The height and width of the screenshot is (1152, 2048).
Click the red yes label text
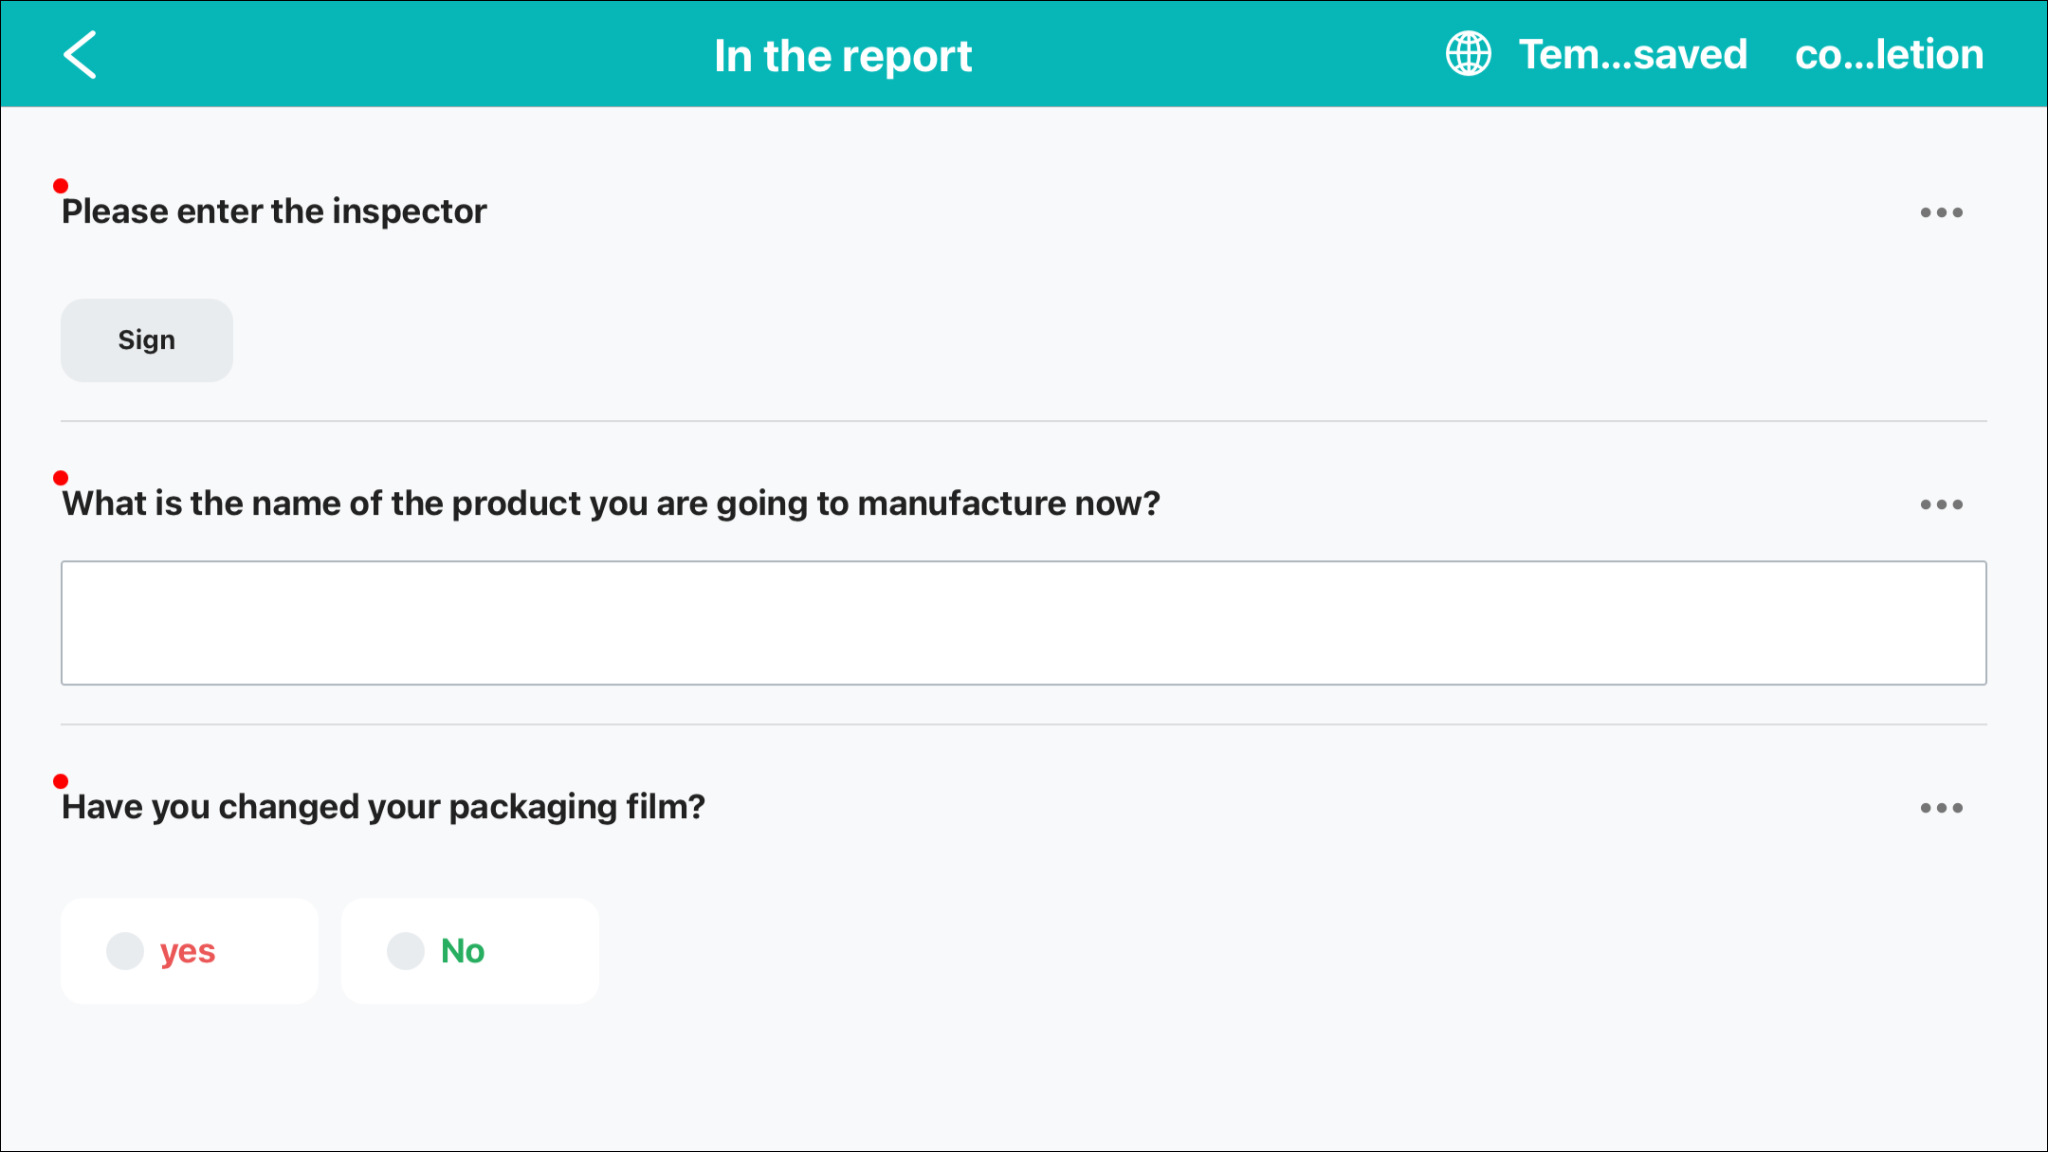(x=187, y=951)
